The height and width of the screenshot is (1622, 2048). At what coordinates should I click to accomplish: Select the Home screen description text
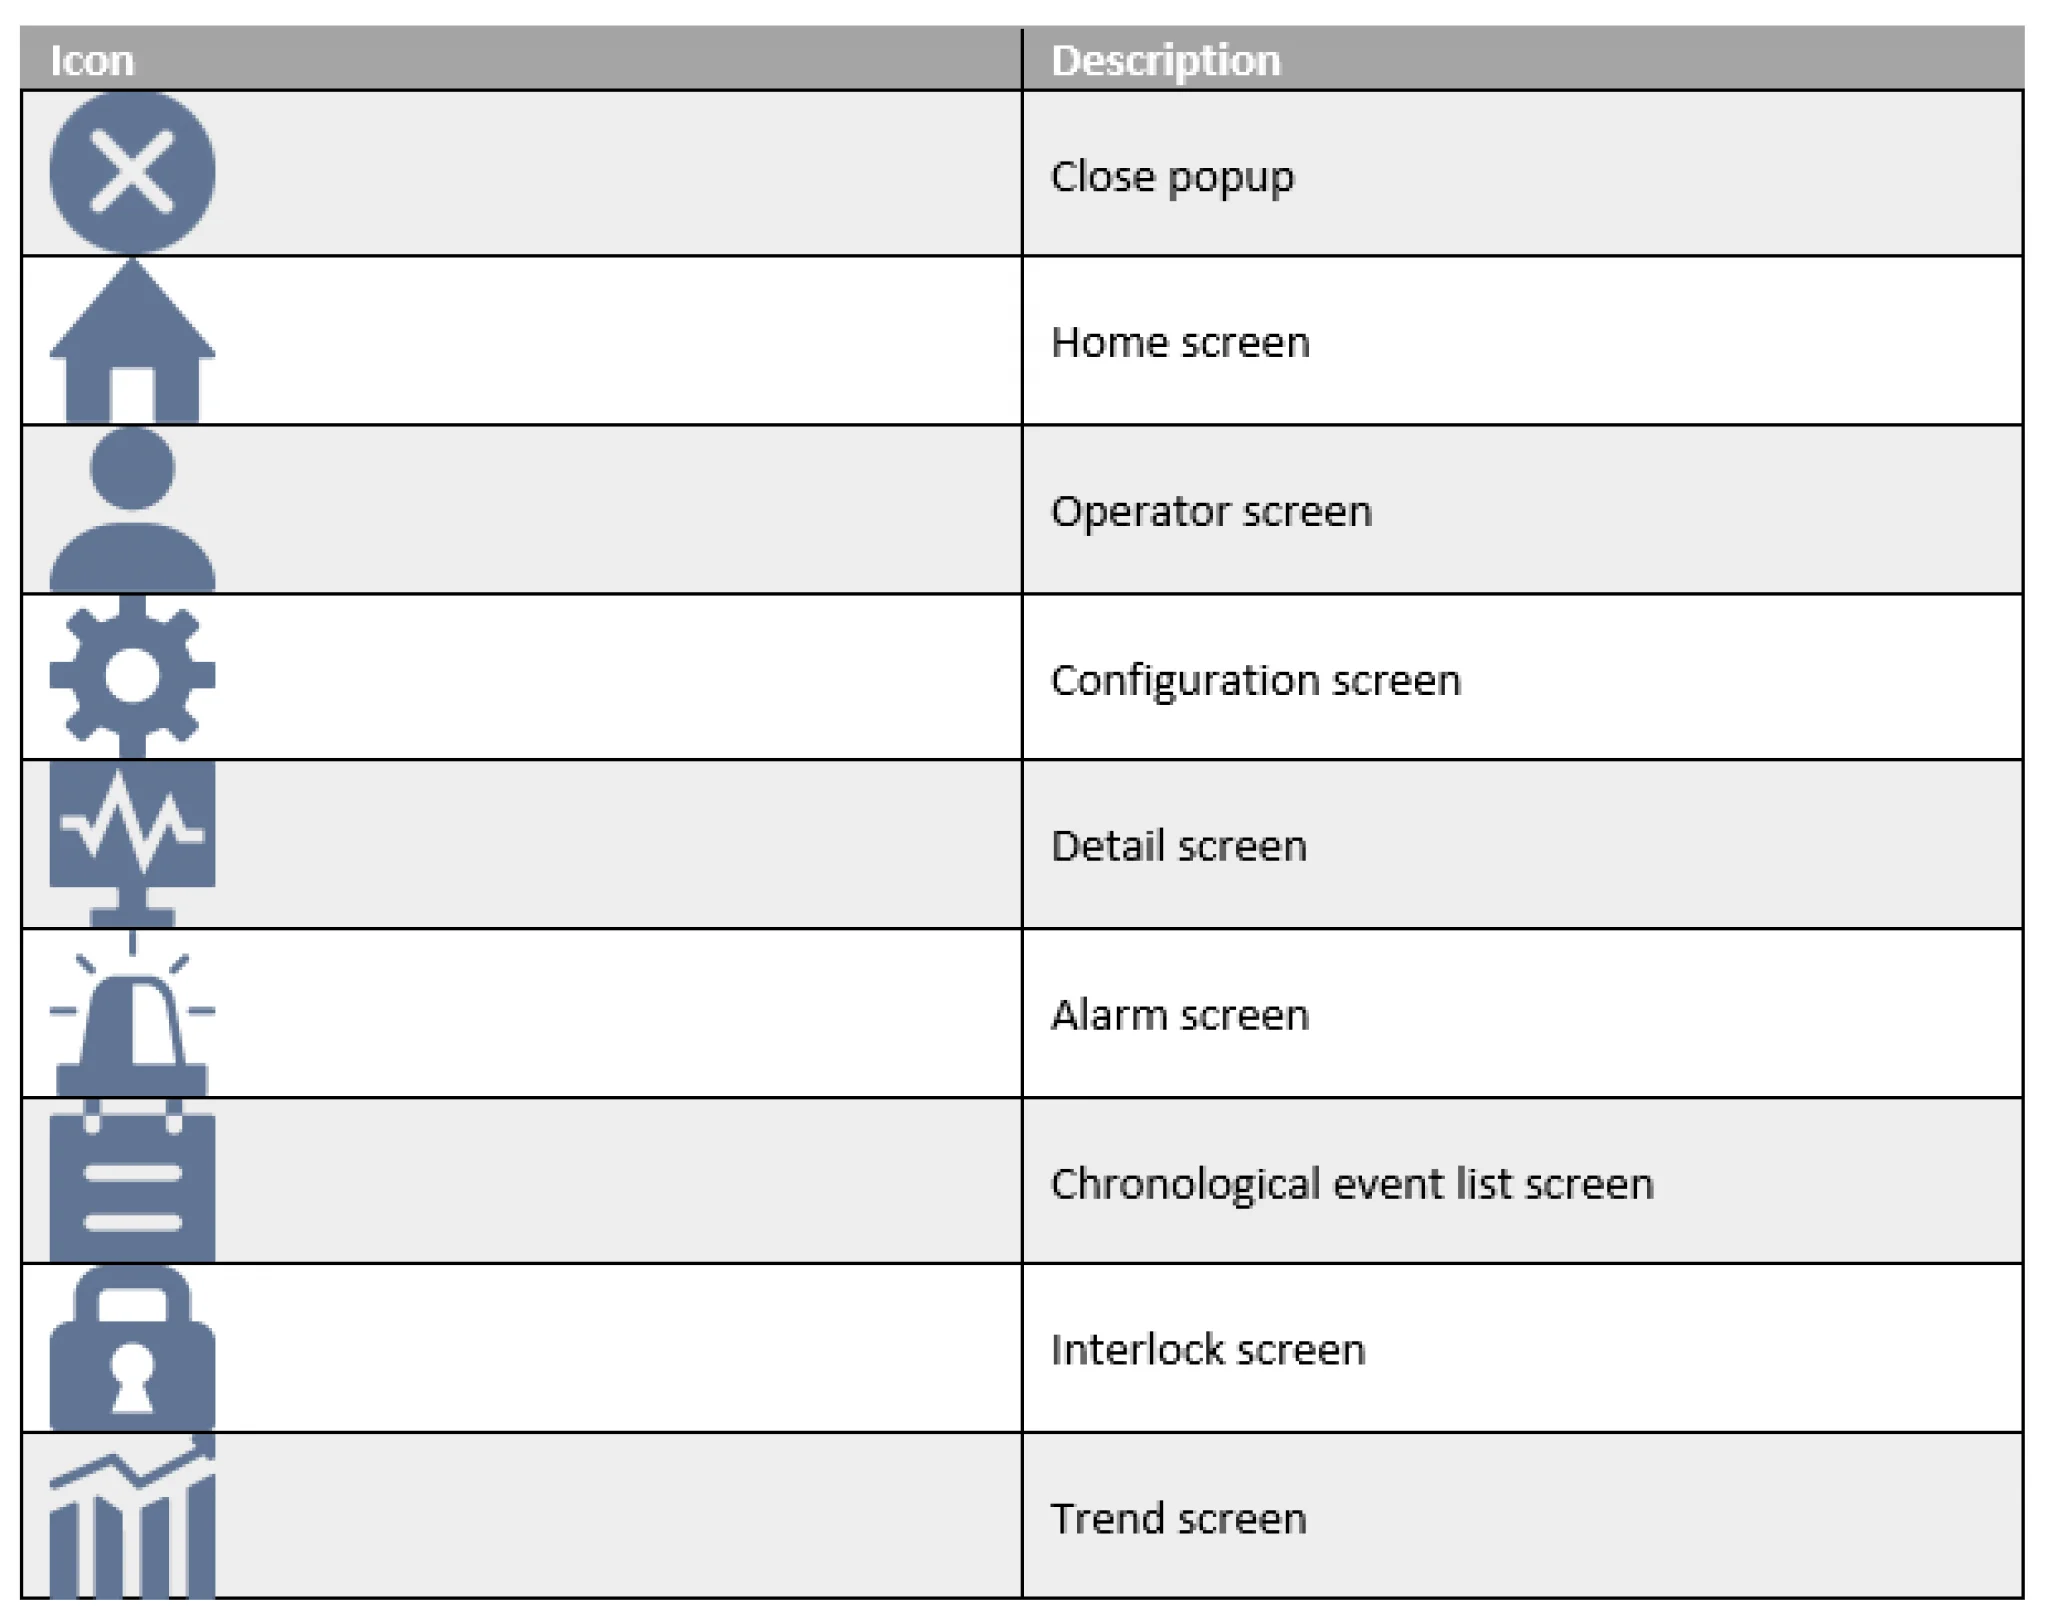1180,343
